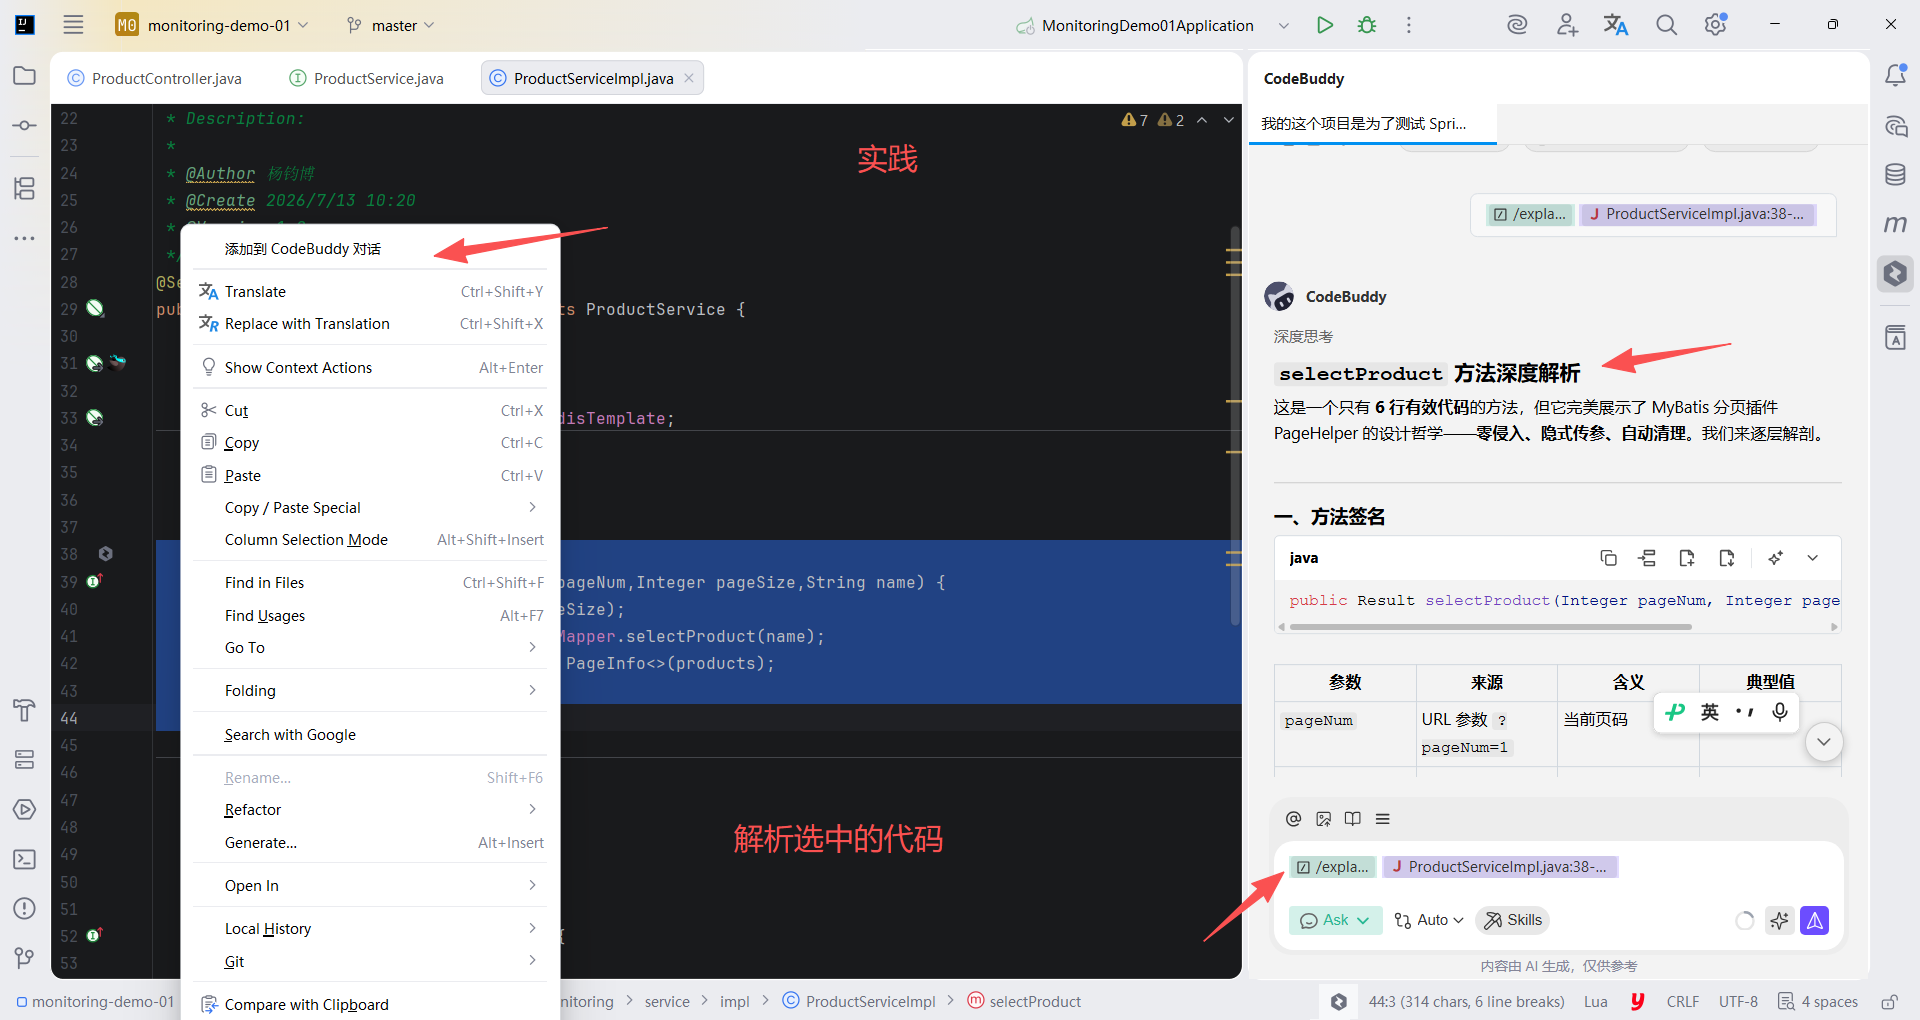
Task: Open IDE settings gear
Action: tap(1716, 25)
